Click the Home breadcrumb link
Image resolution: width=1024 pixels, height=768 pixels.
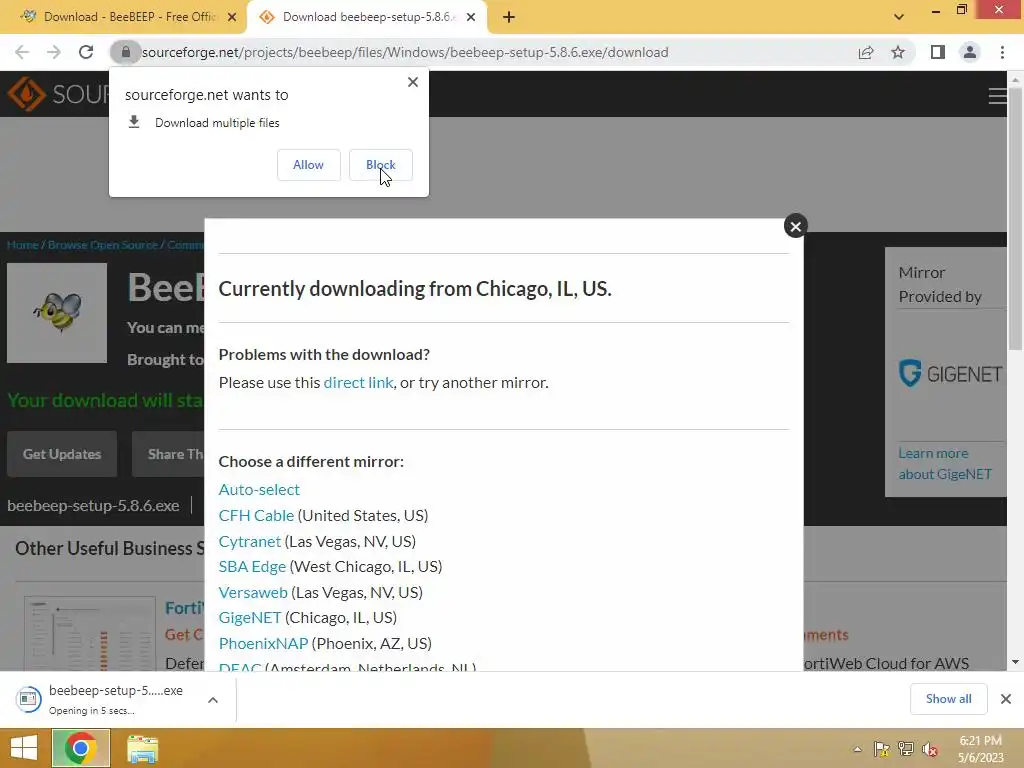[x=22, y=245]
